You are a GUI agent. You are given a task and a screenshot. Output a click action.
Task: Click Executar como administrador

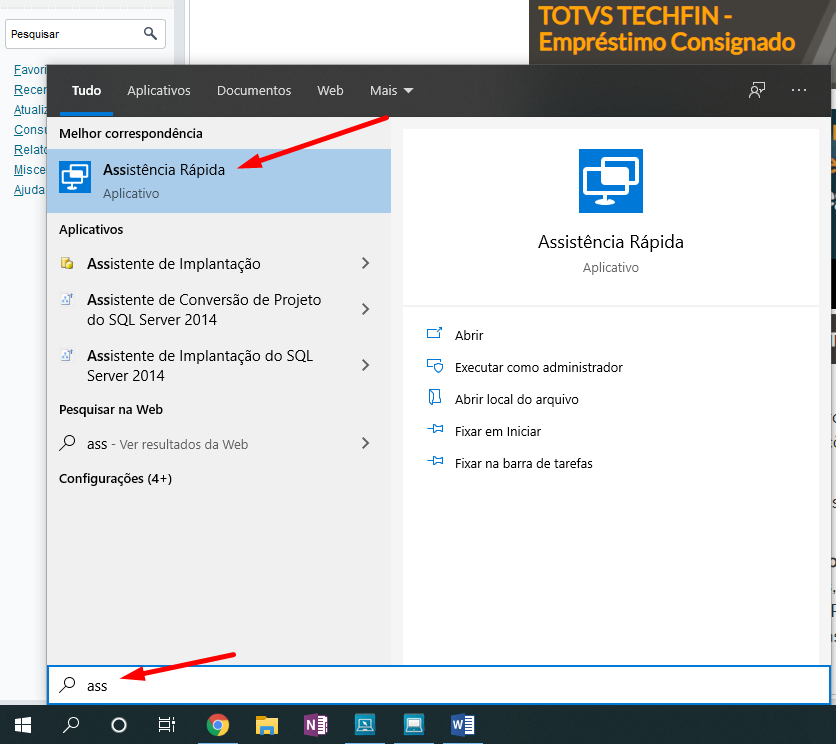(x=538, y=367)
